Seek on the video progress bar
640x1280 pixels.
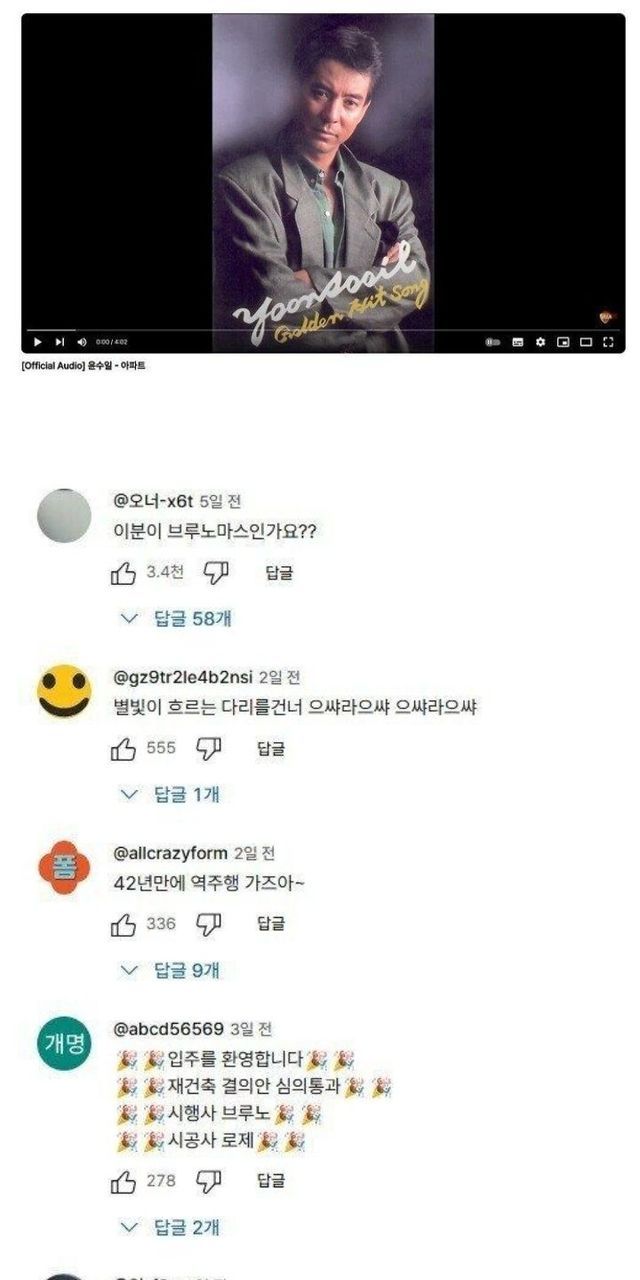(322, 330)
